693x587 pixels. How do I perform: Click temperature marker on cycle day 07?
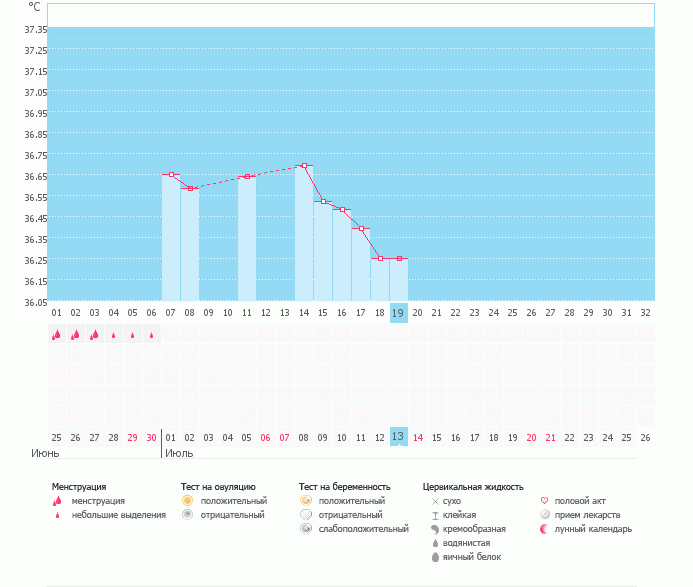(171, 175)
